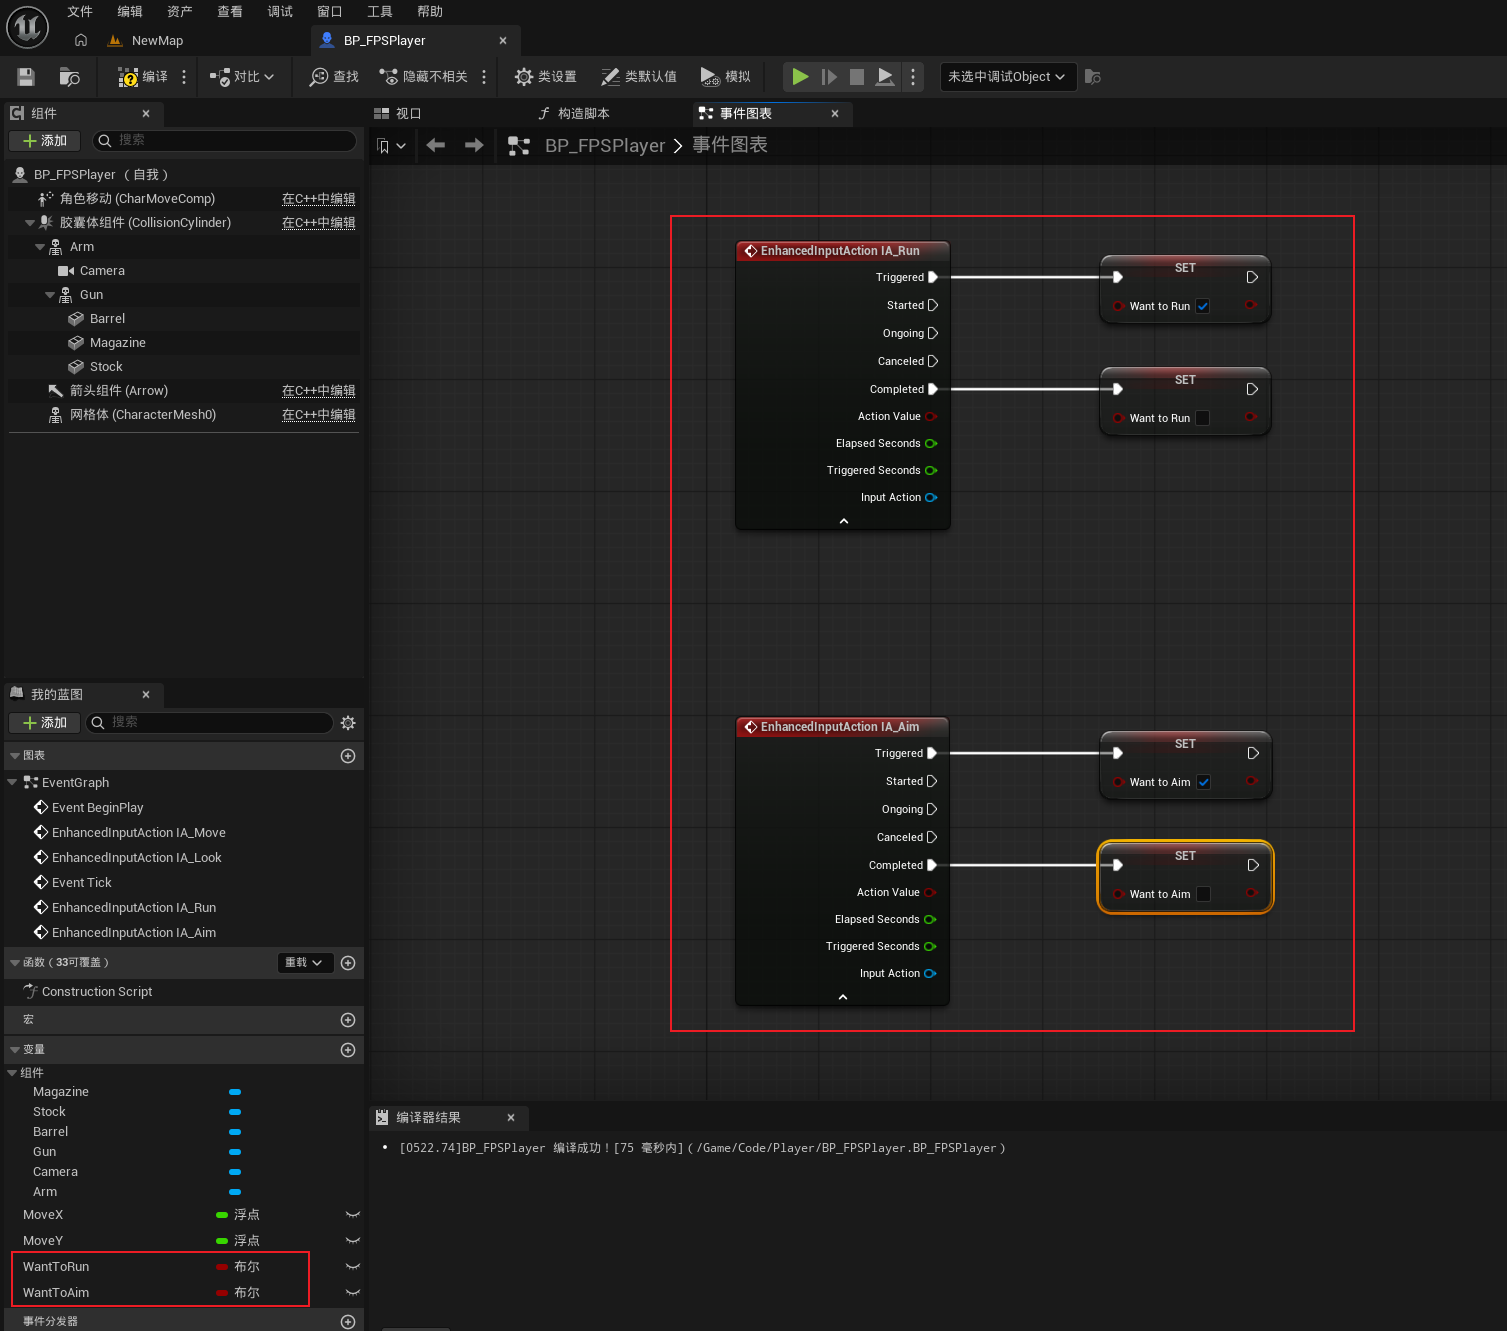Open the 工具 menu
The image size is (1507, 1331).
pos(380,12)
